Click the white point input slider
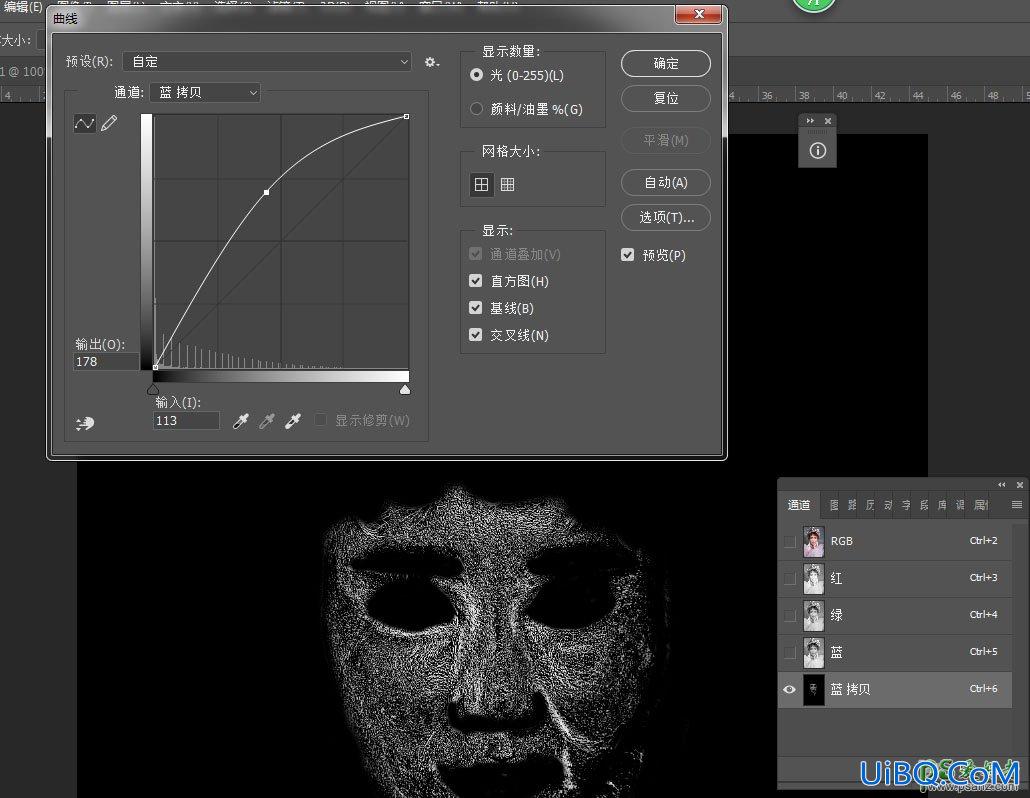This screenshot has width=1030, height=798. click(405, 390)
